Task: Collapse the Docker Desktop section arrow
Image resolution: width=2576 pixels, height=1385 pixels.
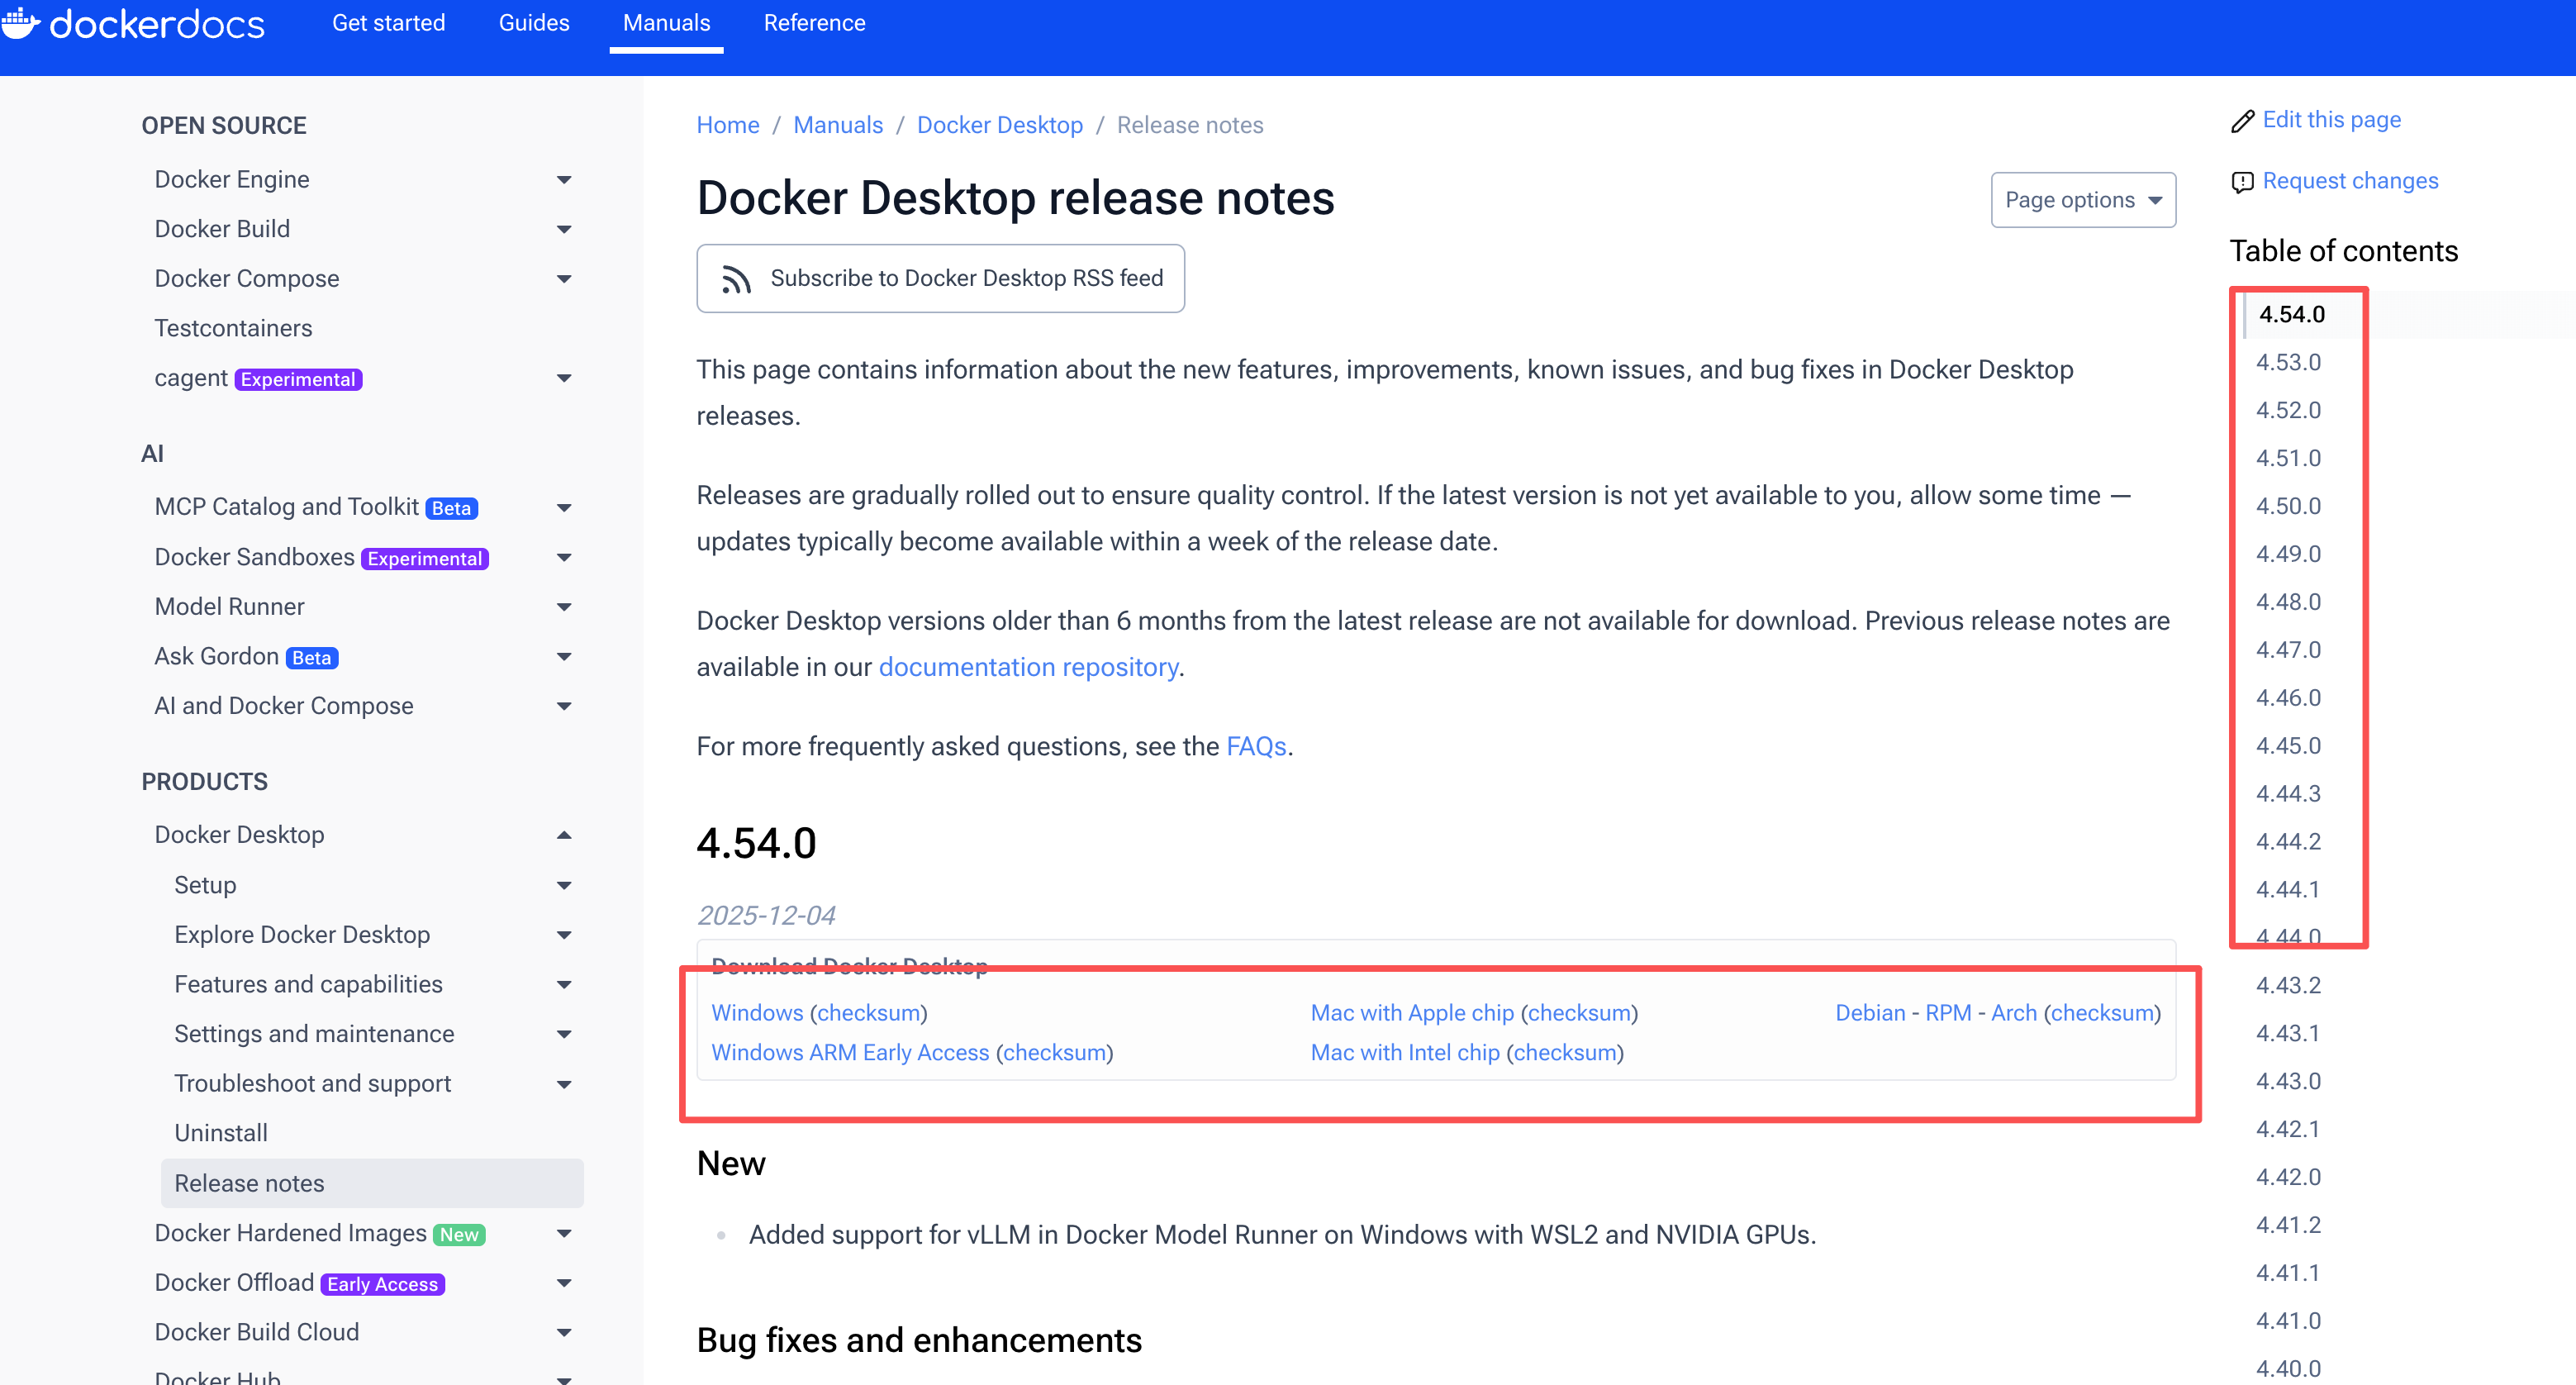Action: [x=564, y=835]
